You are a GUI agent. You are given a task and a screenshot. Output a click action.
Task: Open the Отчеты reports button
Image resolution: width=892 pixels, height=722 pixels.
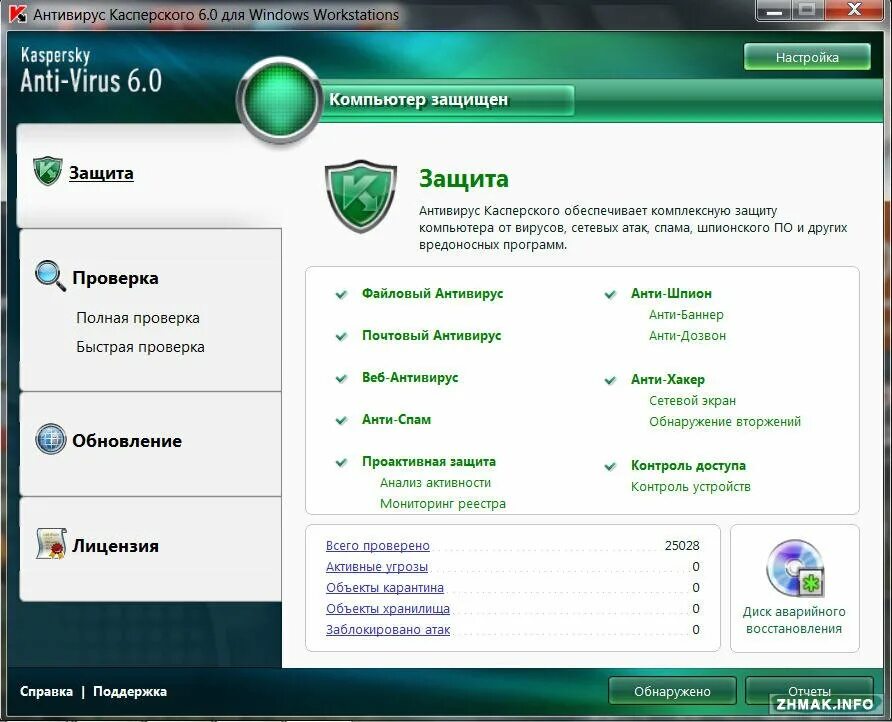coord(809,691)
